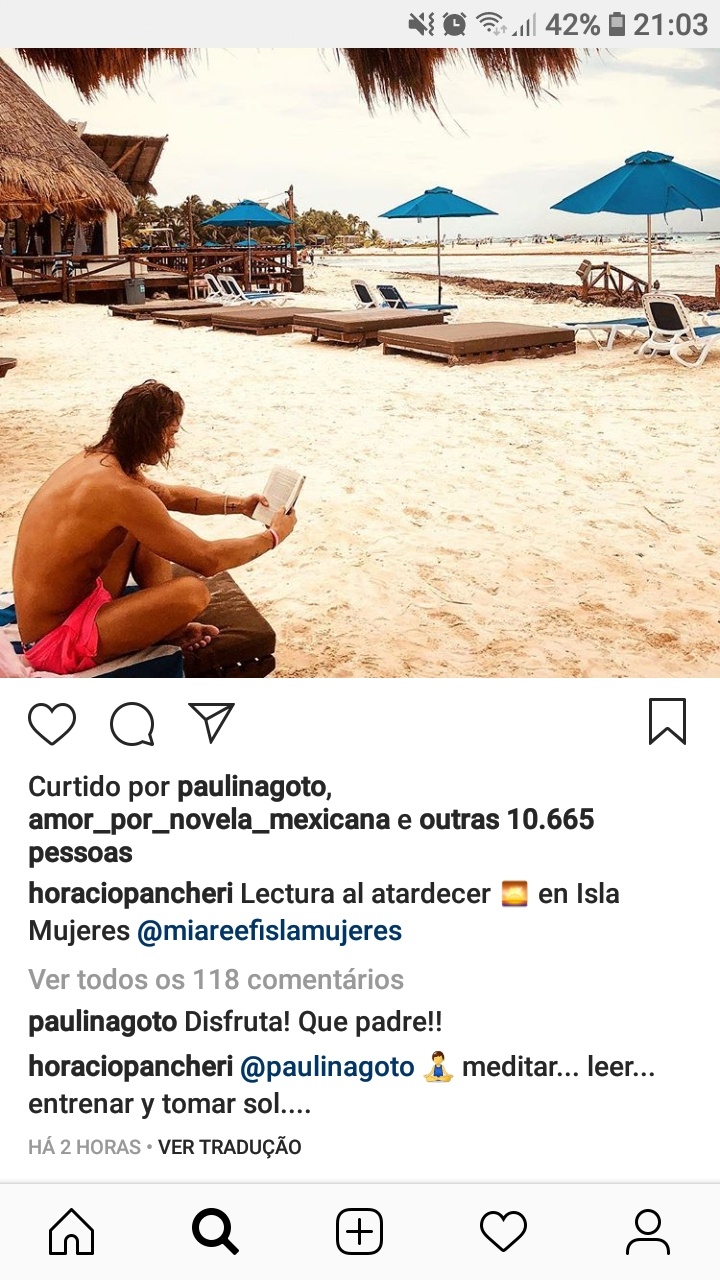
Task: Tap VER TRADUÇÃO to translate caption
Action: coord(229,1147)
